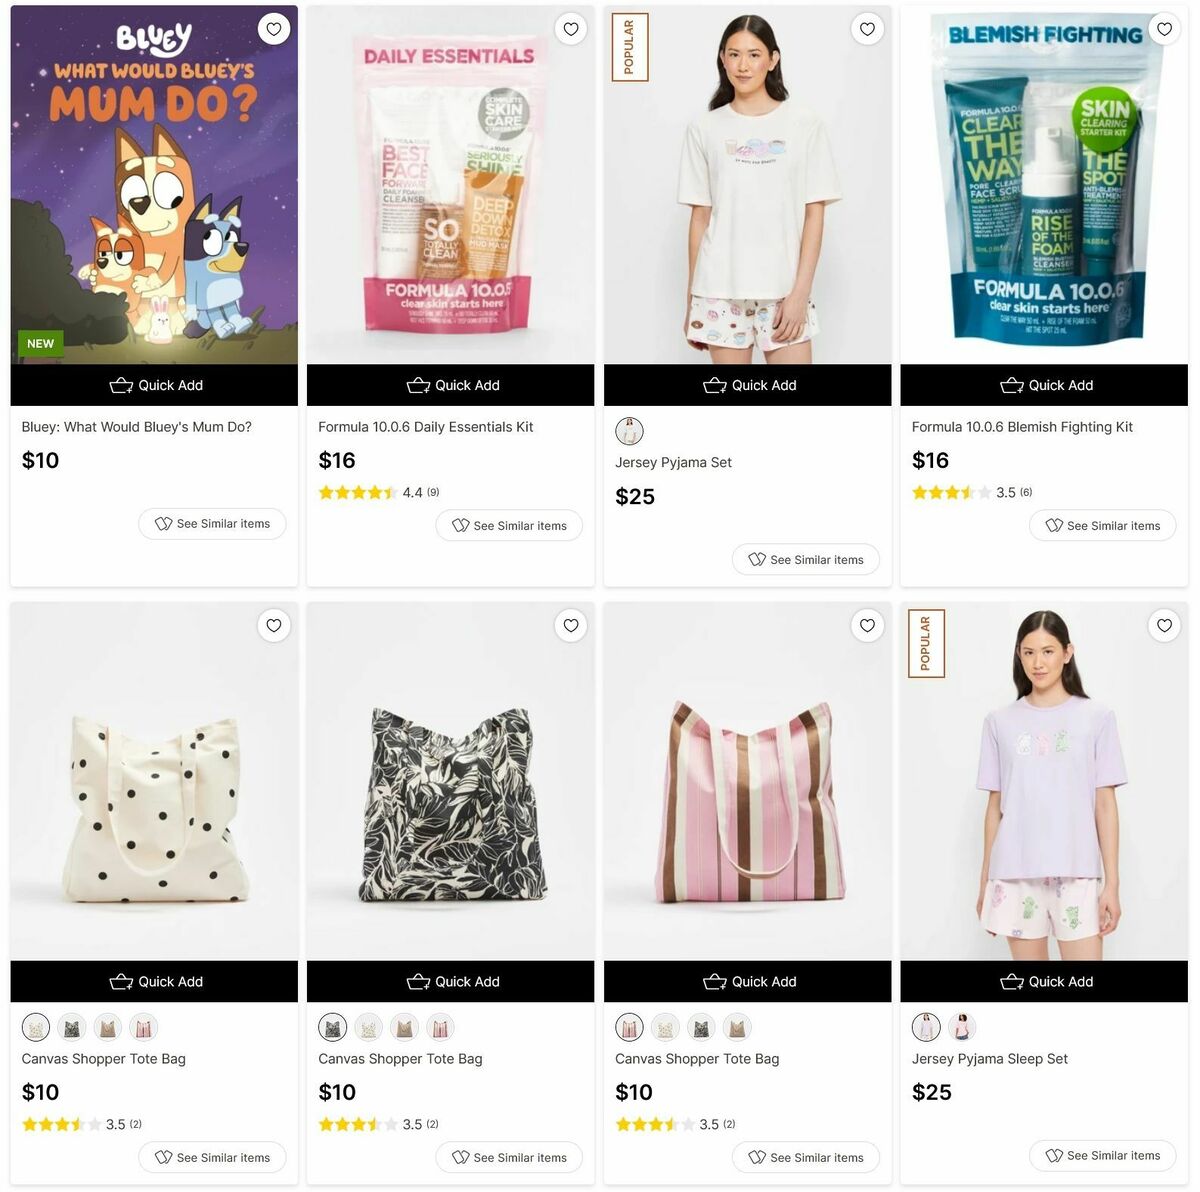Screen dimensions: 1200x1192
Task: Choose the pink pyjama swatch on Sleep Set
Action: pyautogui.click(x=962, y=1027)
